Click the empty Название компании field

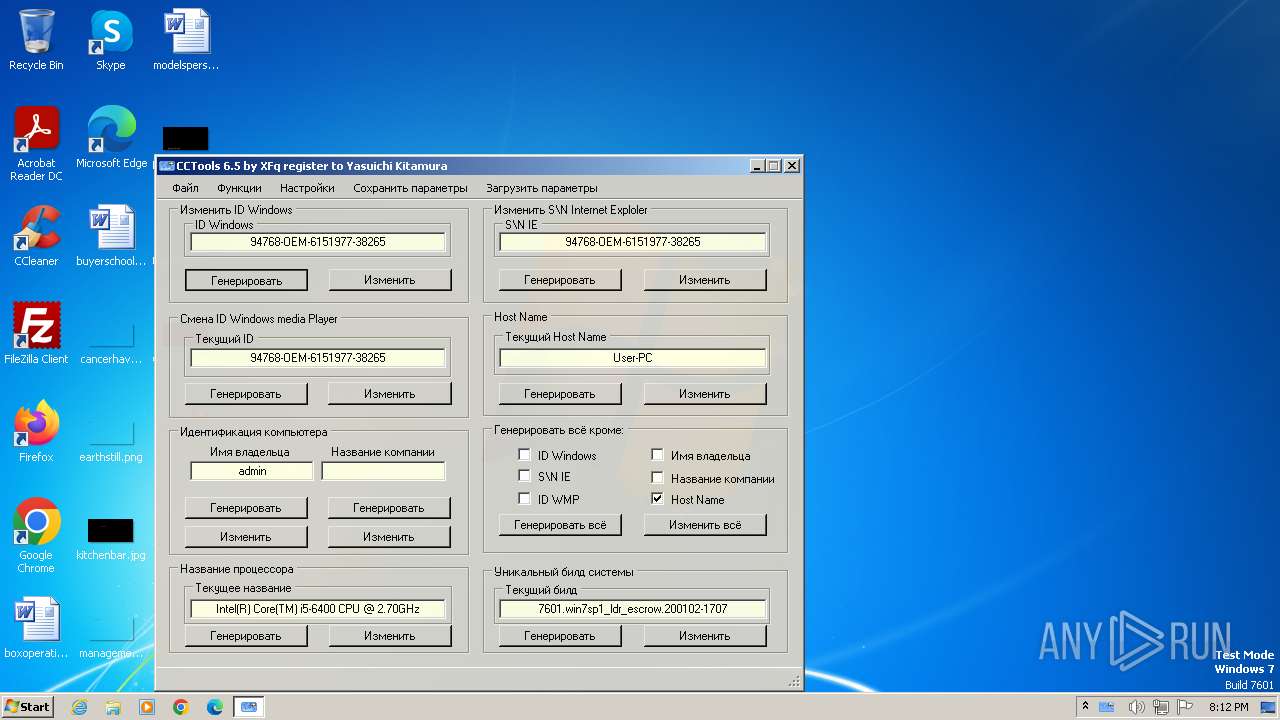[383, 471]
